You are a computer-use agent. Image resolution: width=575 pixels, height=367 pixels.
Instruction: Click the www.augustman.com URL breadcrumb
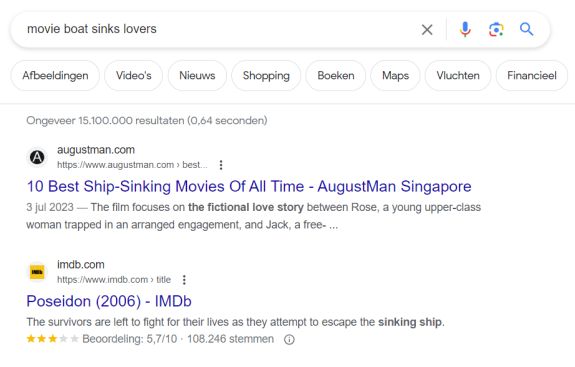[x=132, y=165]
